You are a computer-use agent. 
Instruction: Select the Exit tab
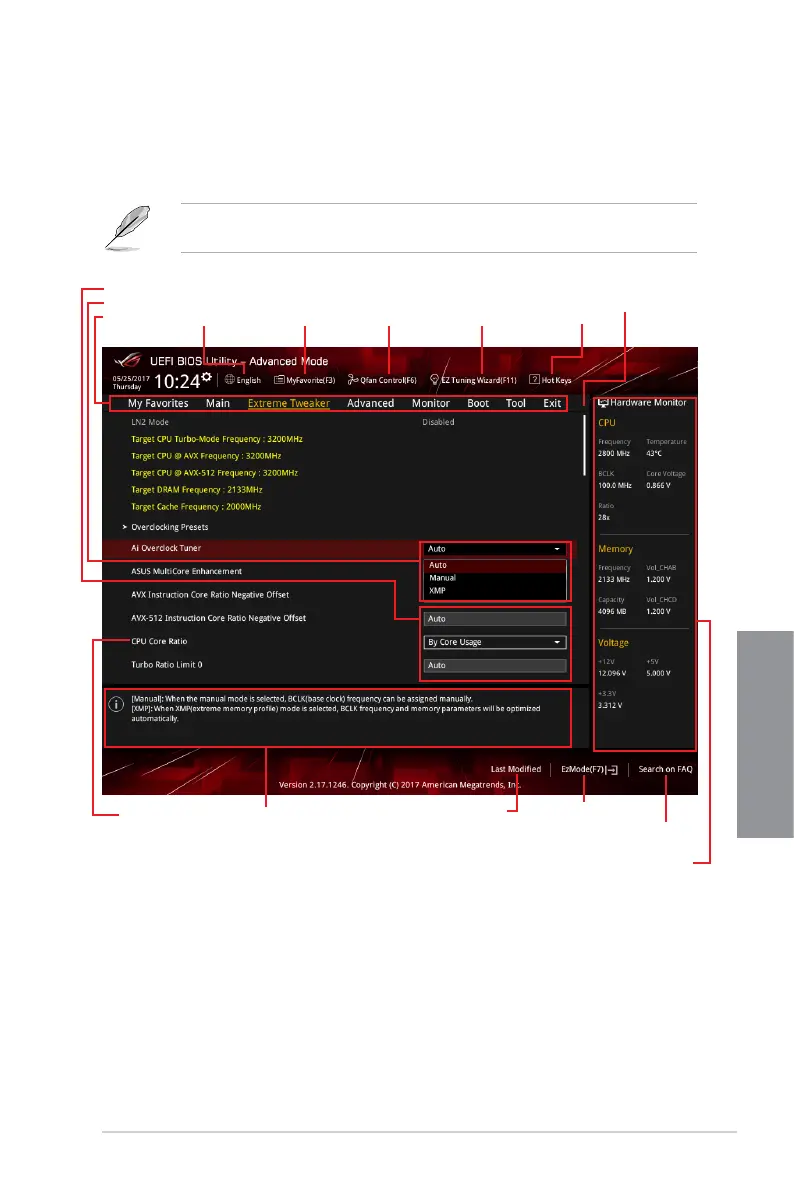point(552,403)
